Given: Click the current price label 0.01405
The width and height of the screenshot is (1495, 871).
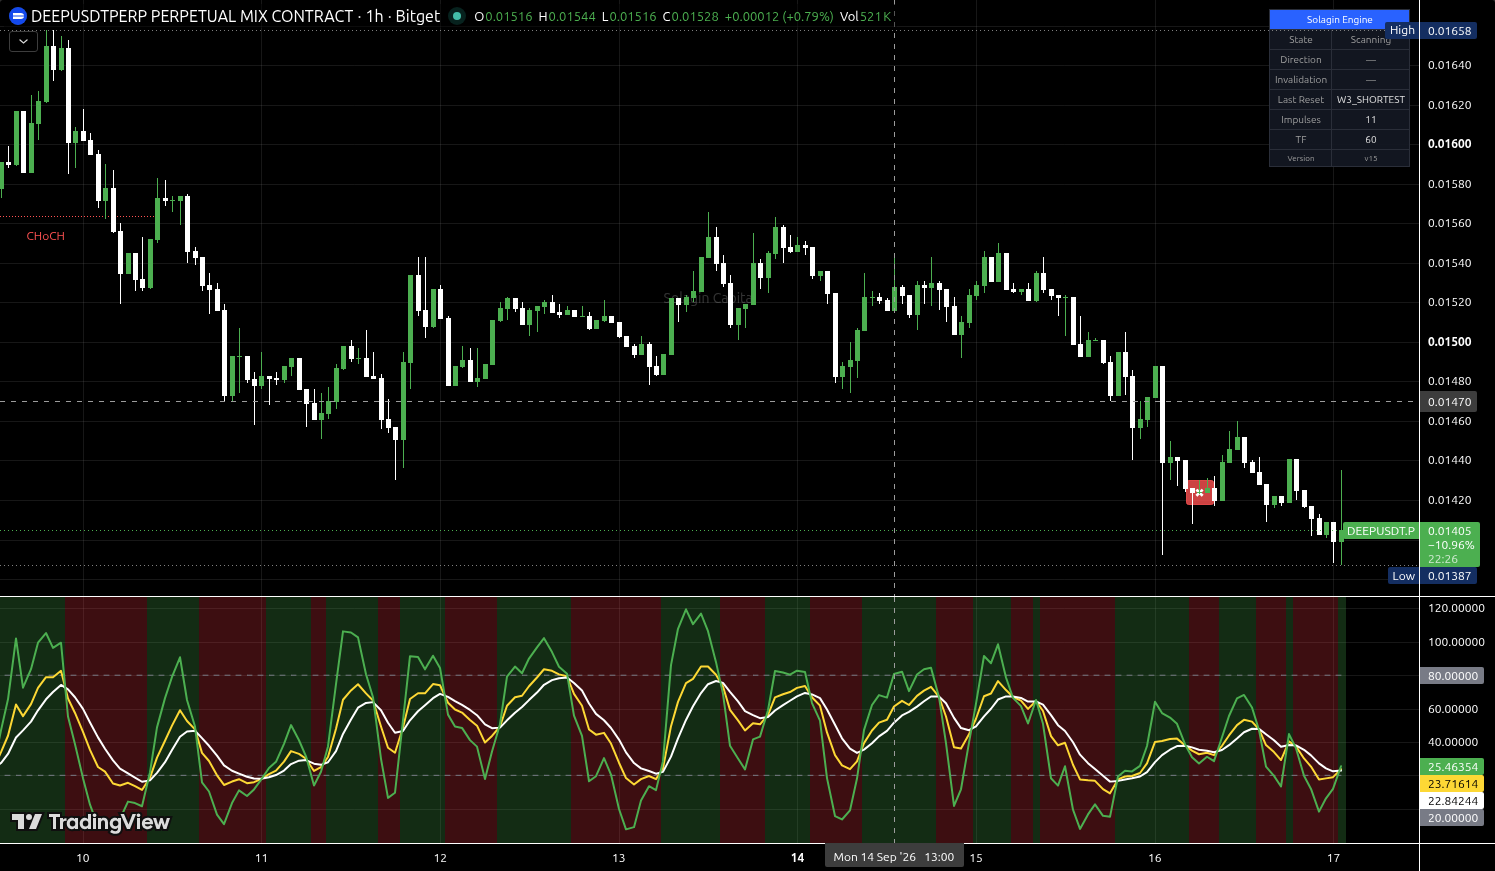Looking at the screenshot, I should tap(1449, 532).
